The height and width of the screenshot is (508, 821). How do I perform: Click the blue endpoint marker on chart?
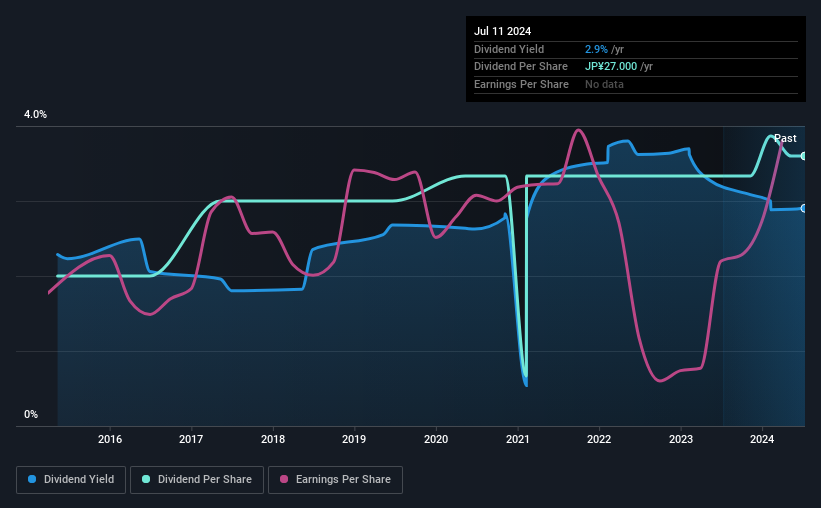803,208
